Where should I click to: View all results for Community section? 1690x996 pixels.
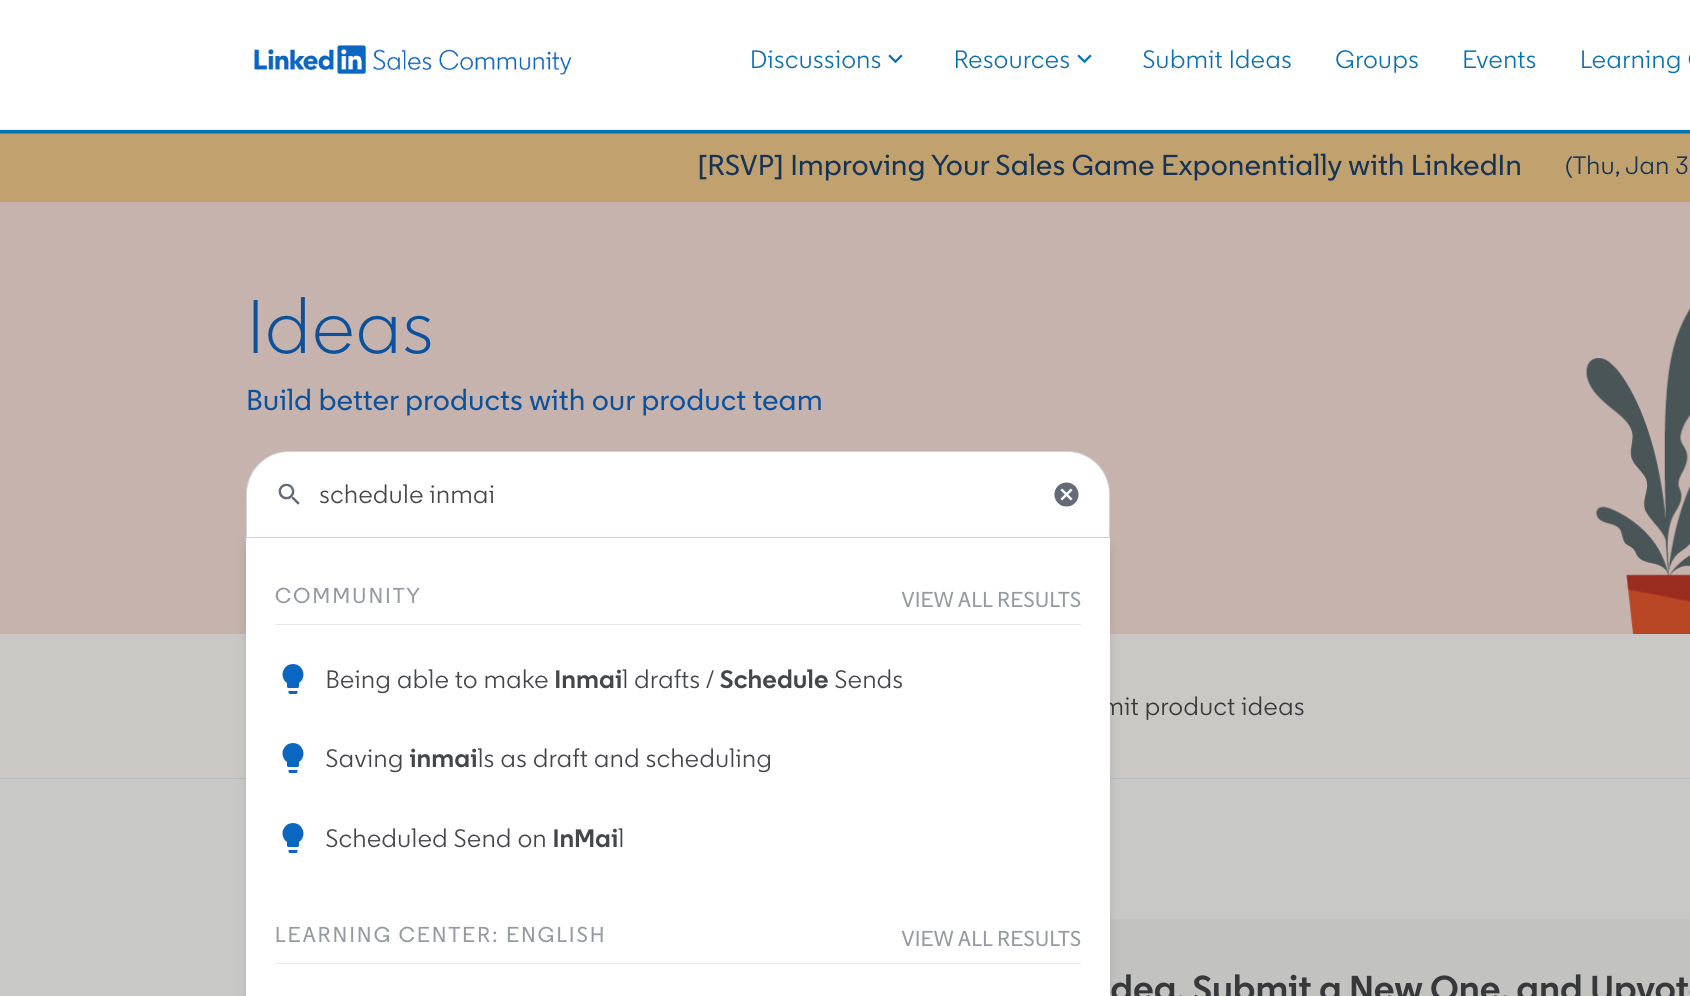[991, 599]
